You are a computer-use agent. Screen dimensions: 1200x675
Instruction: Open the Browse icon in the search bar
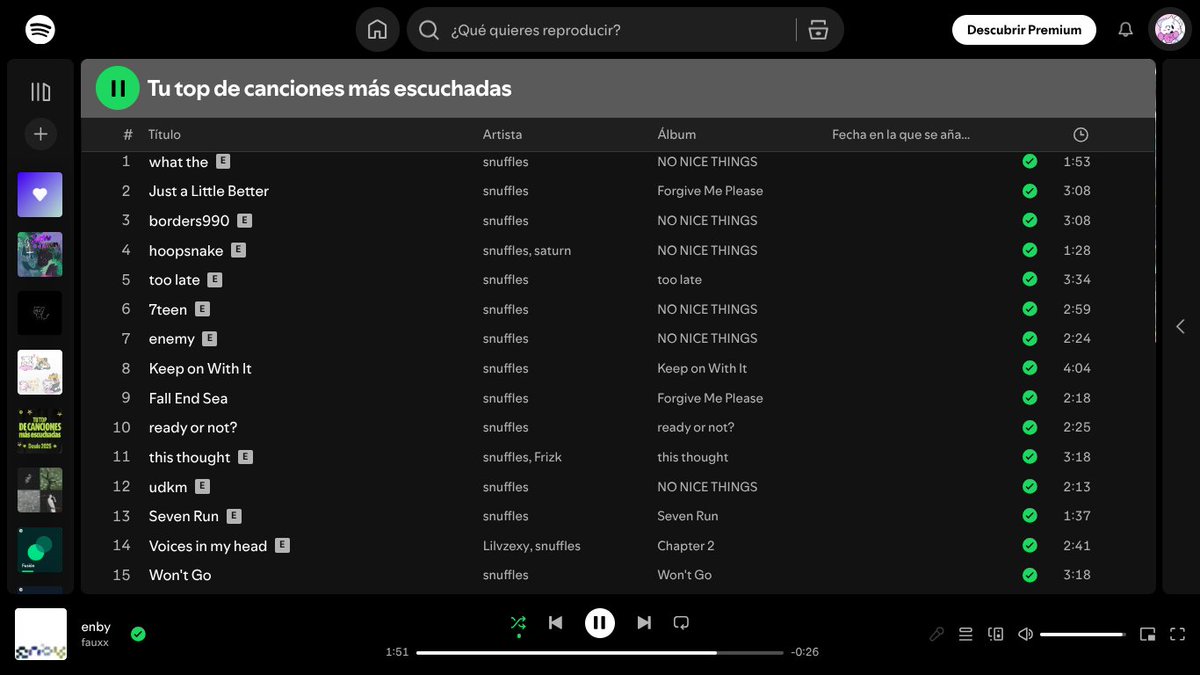coord(818,30)
